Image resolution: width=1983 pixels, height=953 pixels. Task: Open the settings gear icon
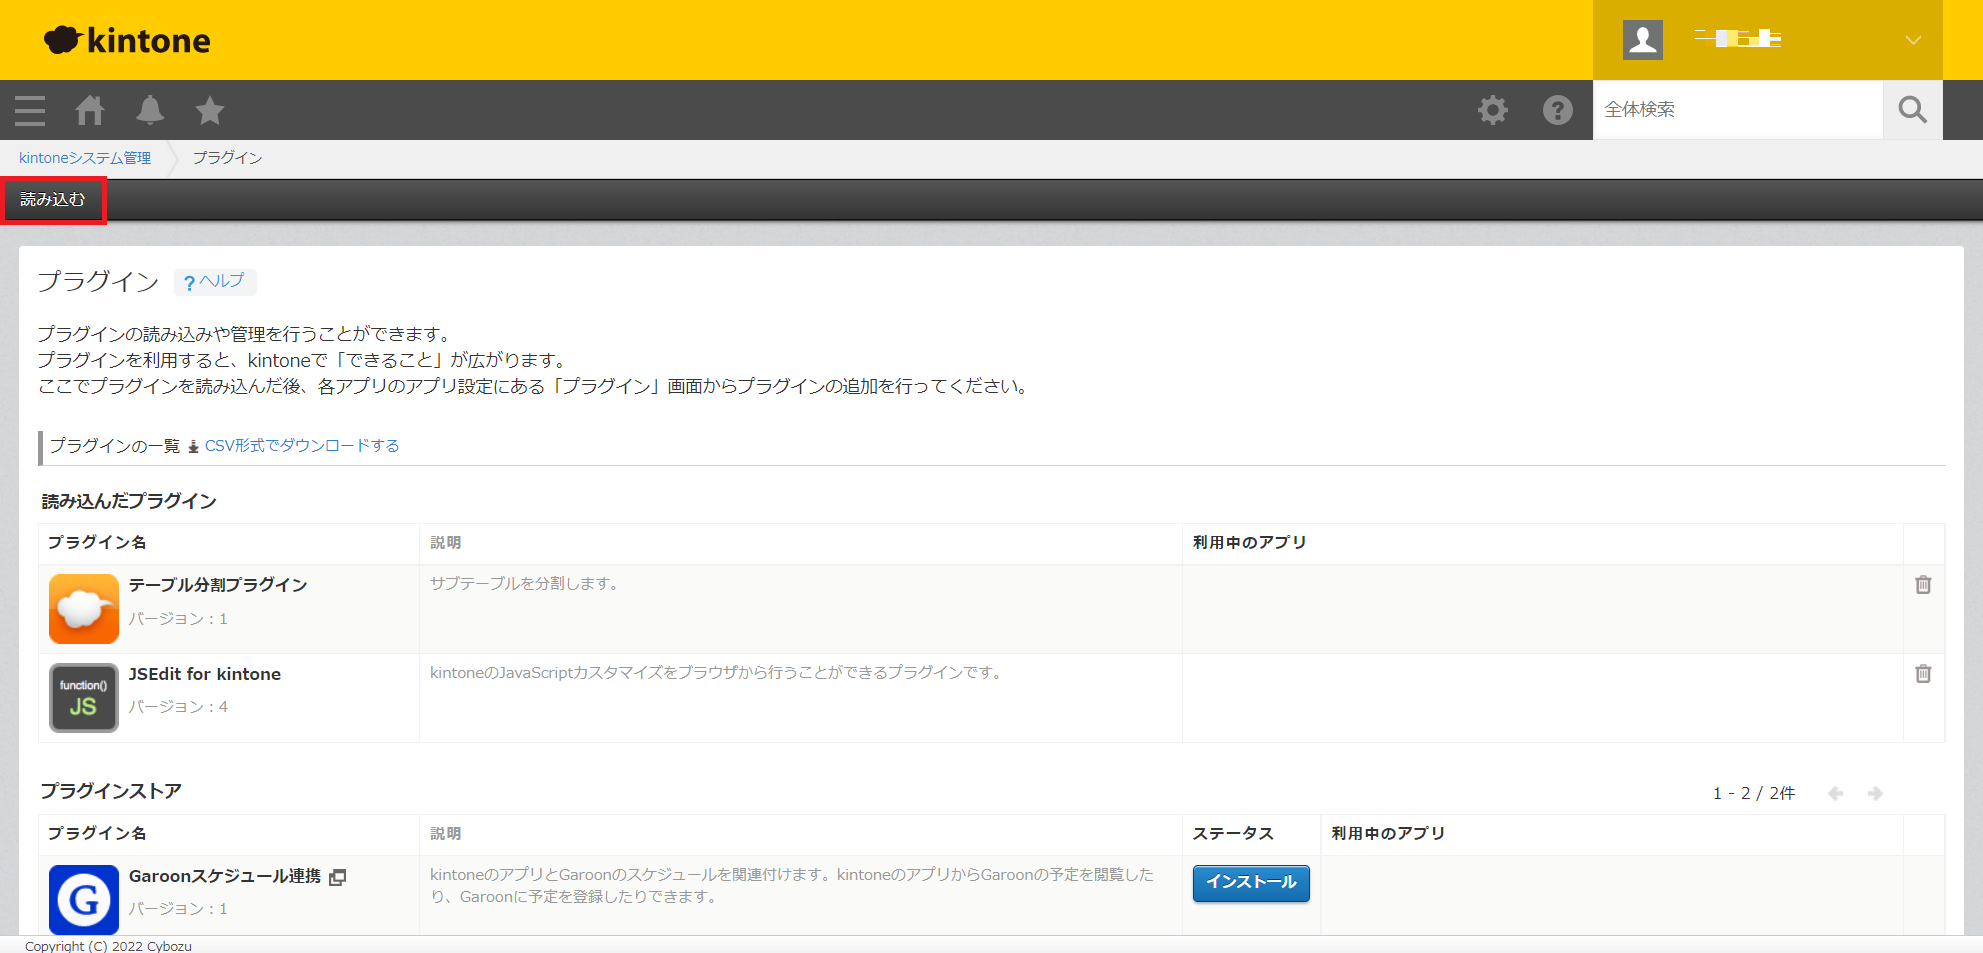tap(1492, 110)
